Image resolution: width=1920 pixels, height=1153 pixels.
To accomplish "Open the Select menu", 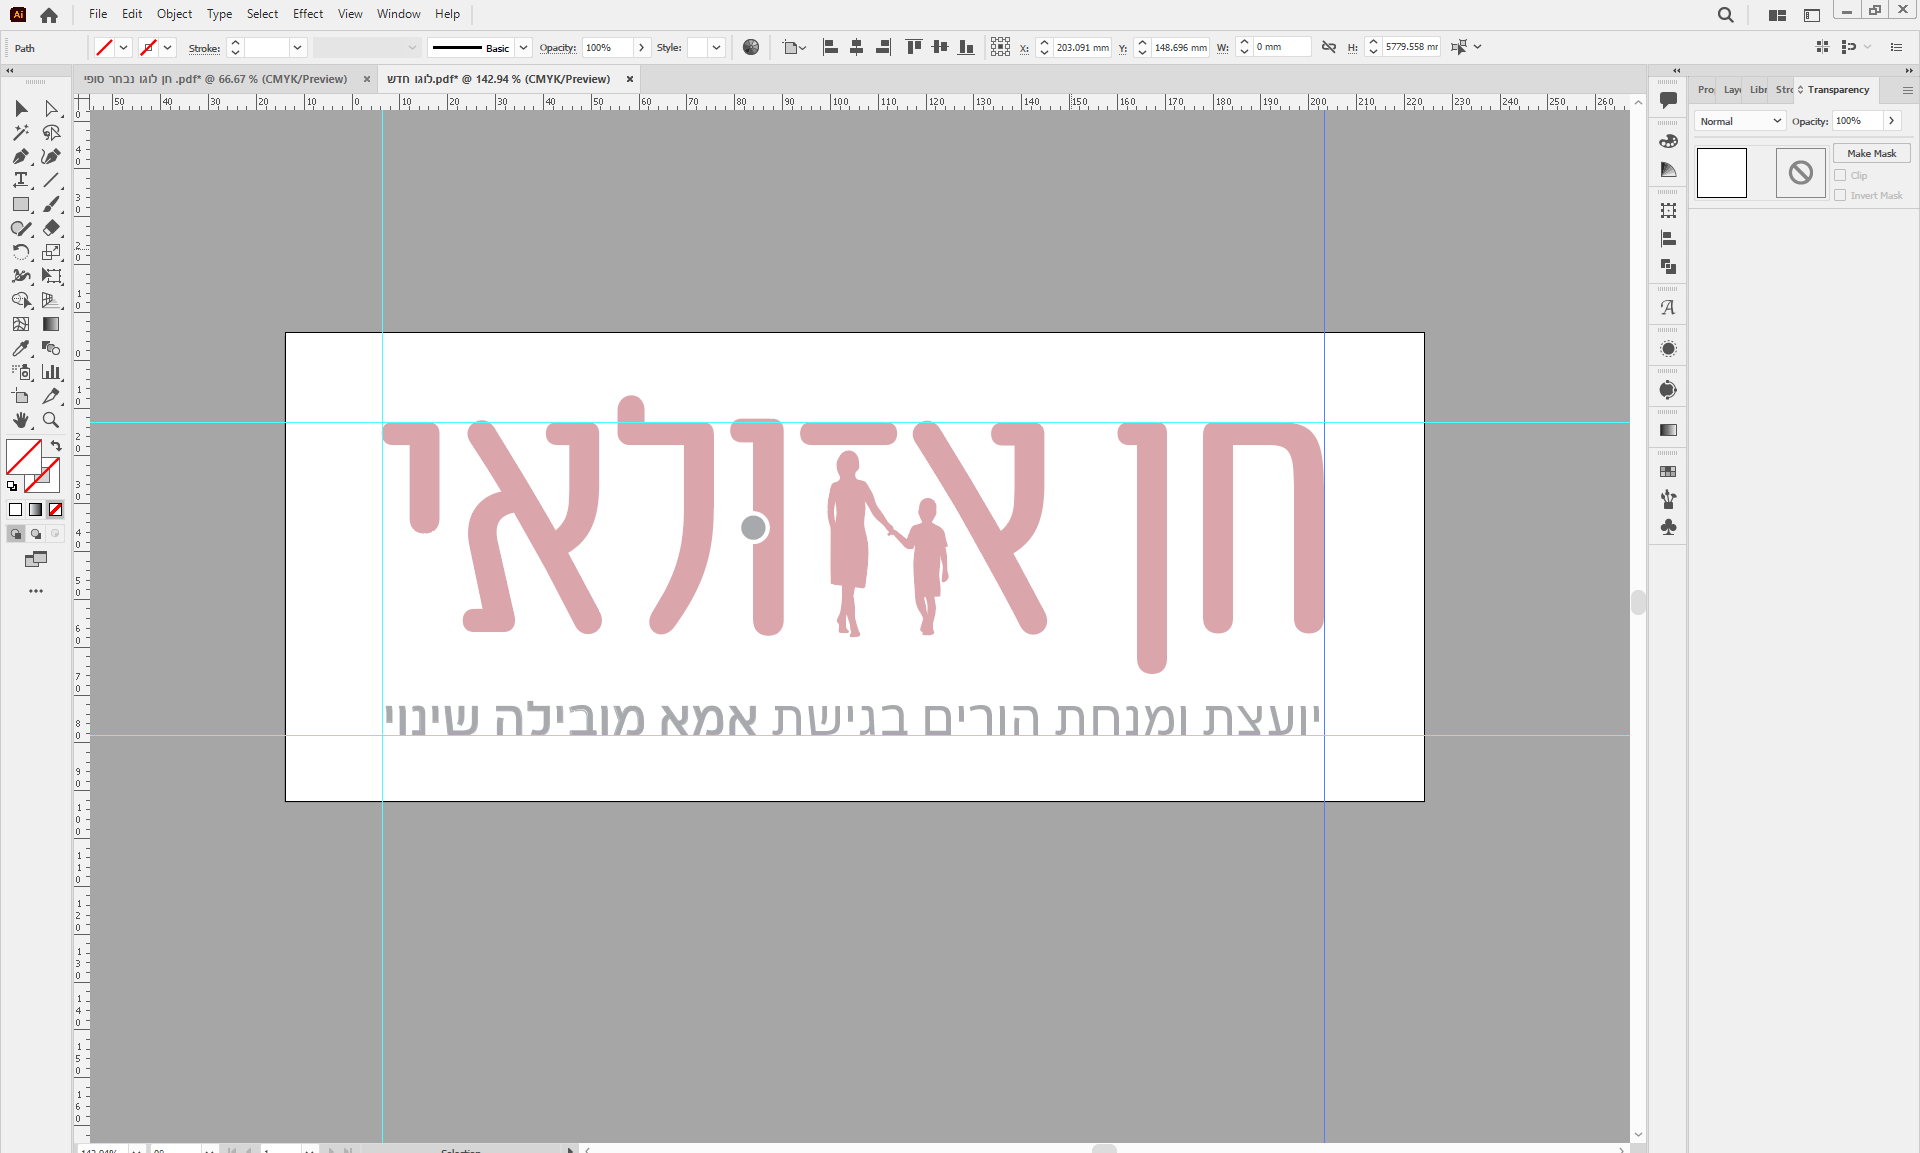I will (x=262, y=13).
